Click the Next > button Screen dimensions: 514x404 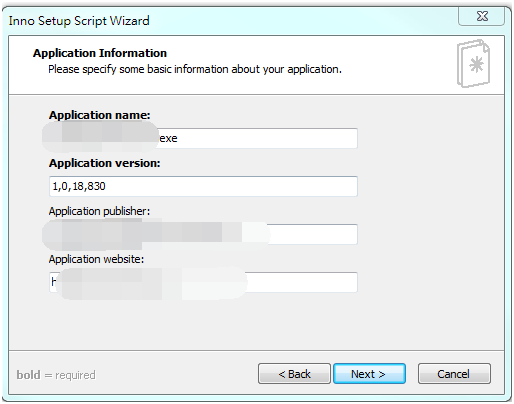369,374
